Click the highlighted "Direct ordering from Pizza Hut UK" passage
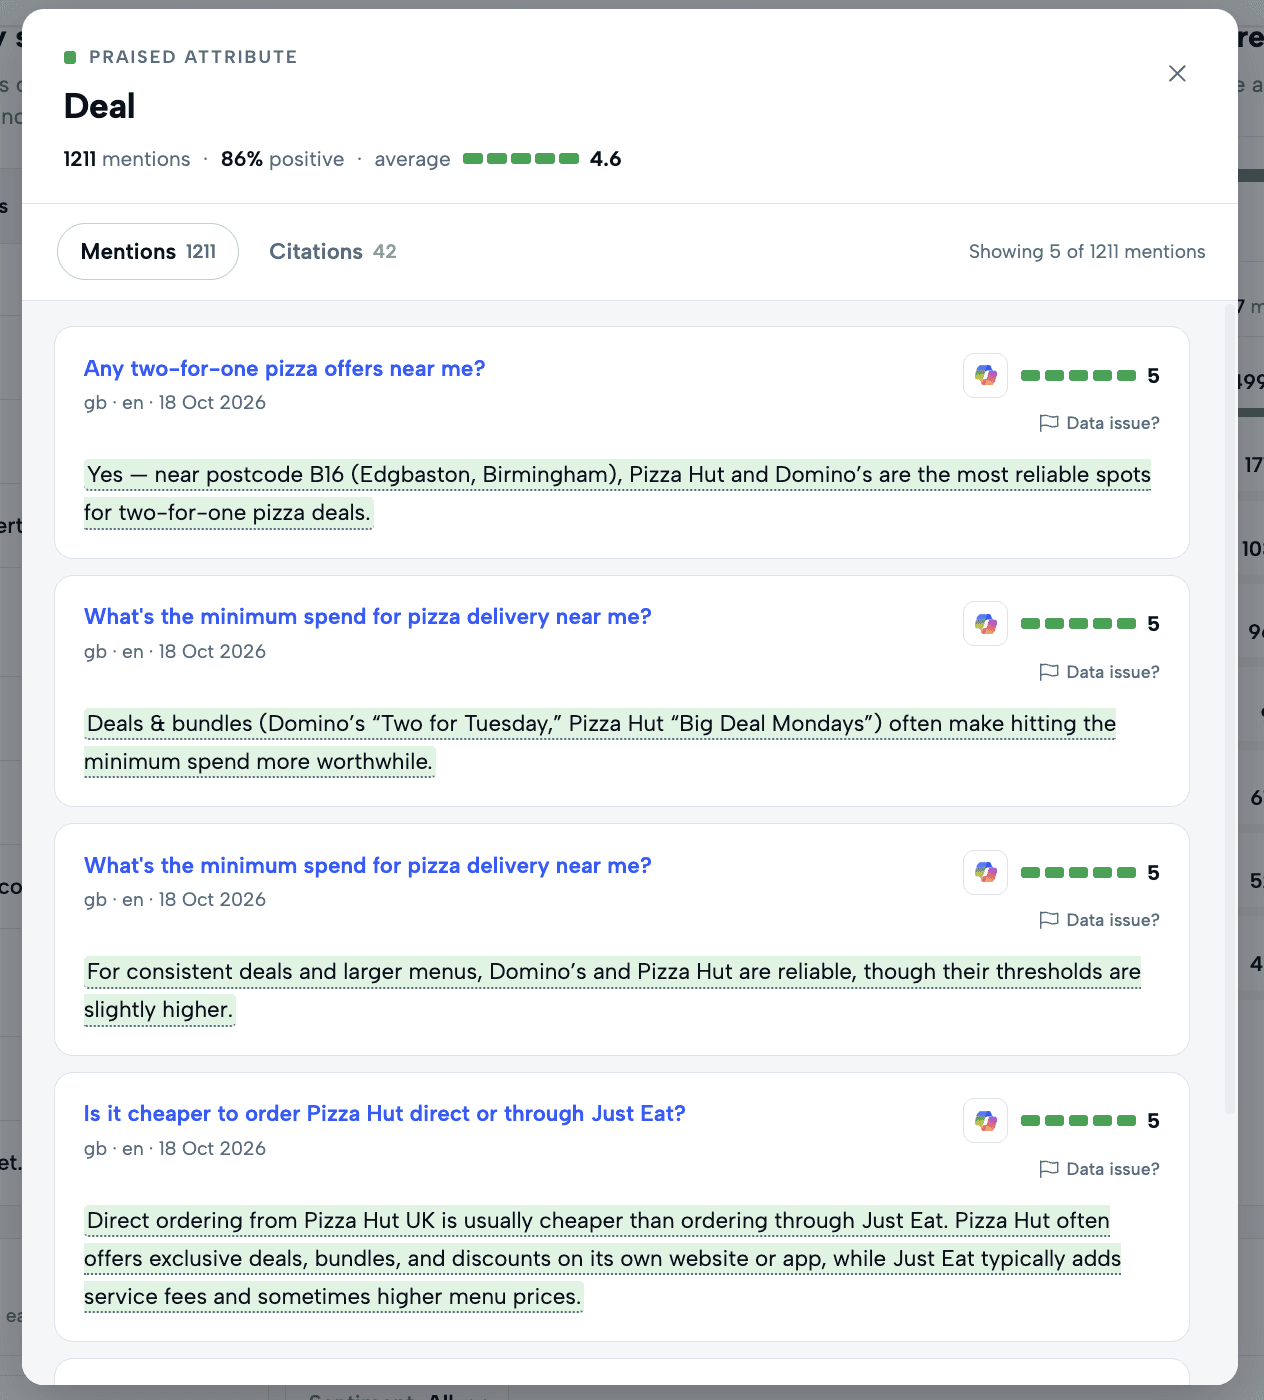Image resolution: width=1264 pixels, height=1400 pixels. pos(602,1258)
